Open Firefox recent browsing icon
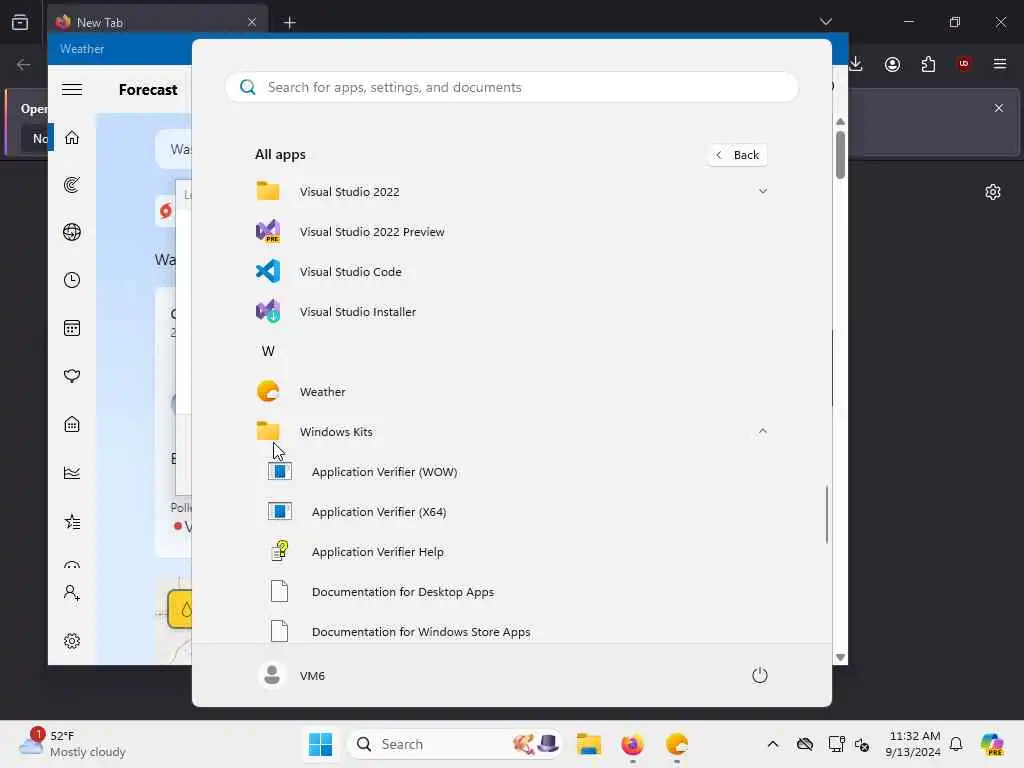 (20, 22)
